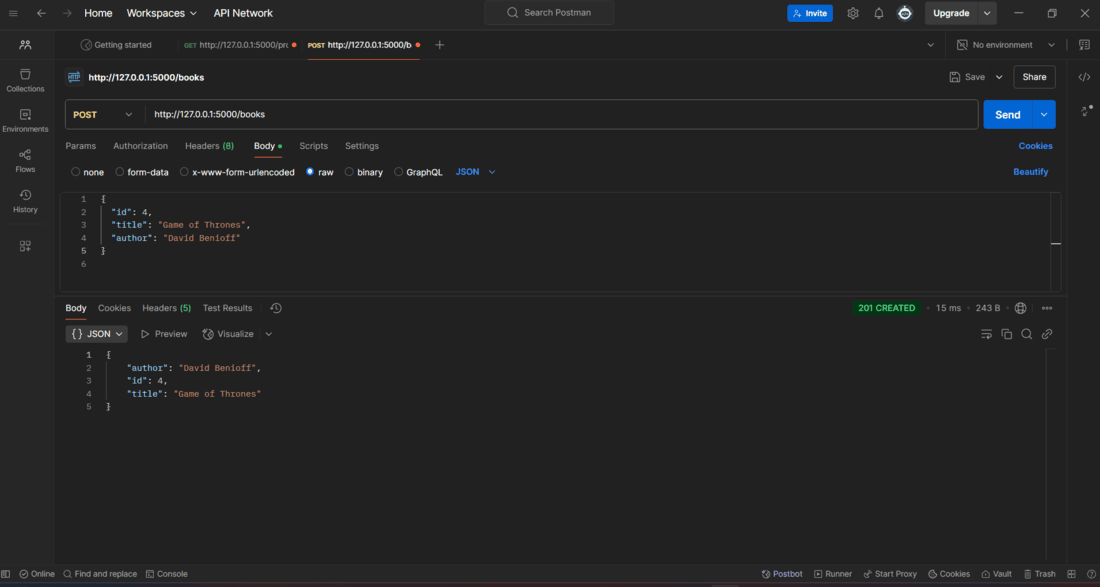Switch to response Test Results tab
The image size is (1100, 587).
(227, 308)
